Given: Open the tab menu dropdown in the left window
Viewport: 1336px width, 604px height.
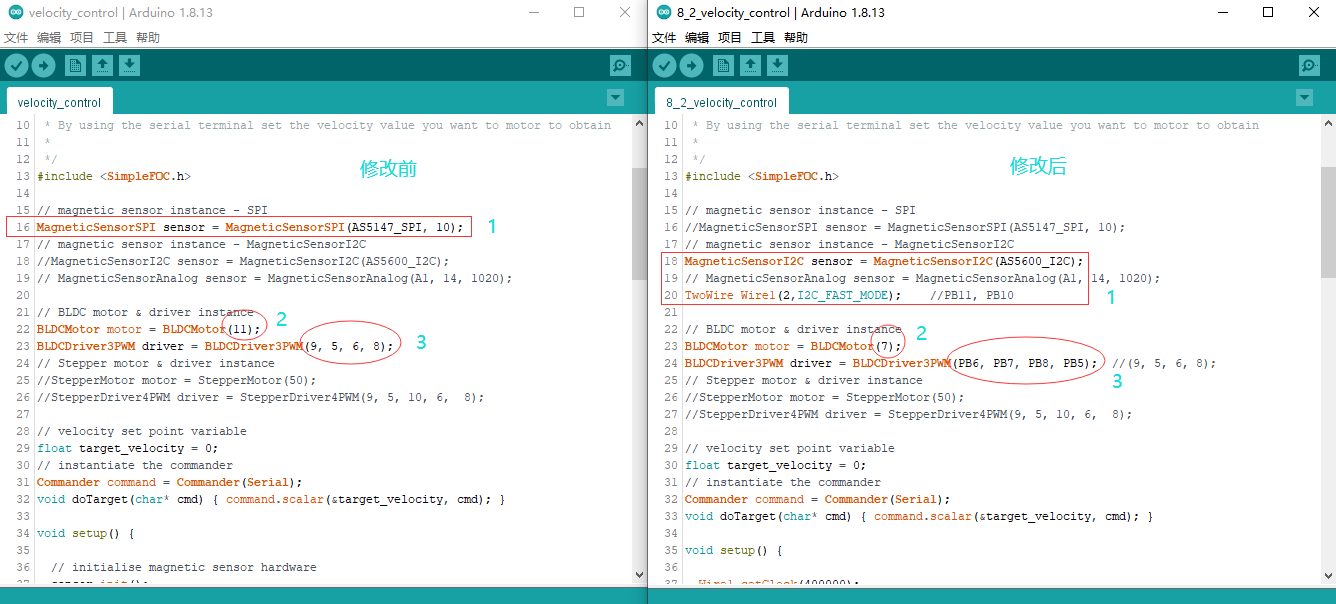Looking at the screenshot, I should 615,97.
